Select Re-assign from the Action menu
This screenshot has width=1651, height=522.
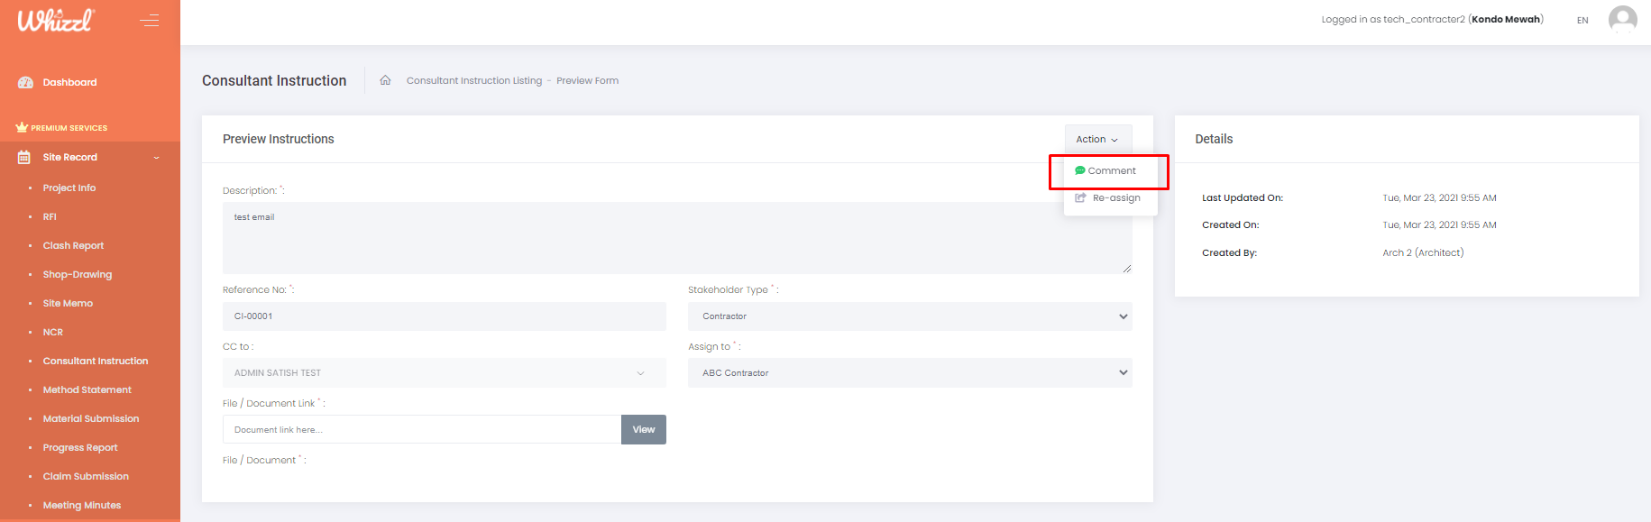pyautogui.click(x=1116, y=198)
